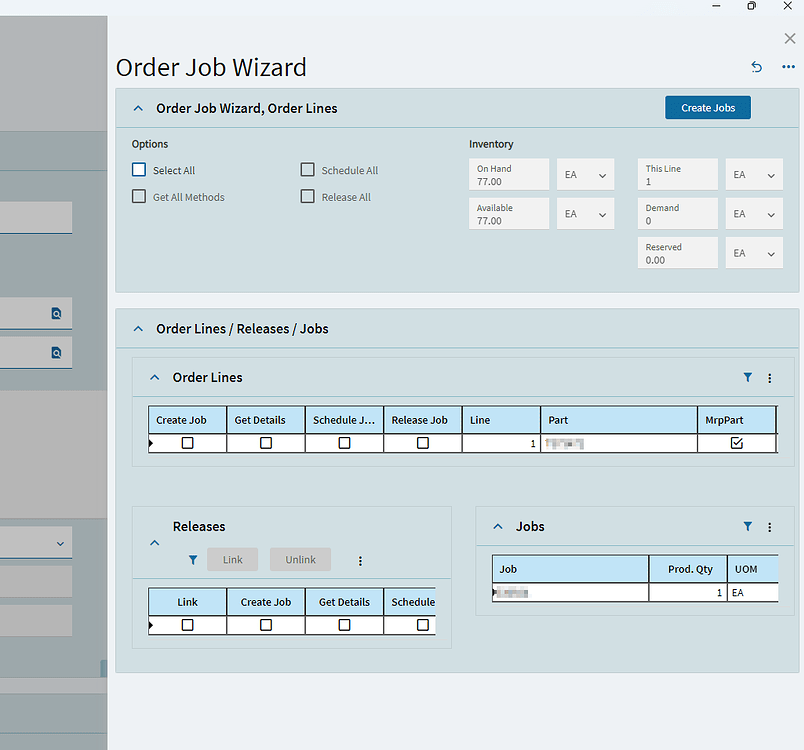Open the Releases filter icon

(193, 560)
